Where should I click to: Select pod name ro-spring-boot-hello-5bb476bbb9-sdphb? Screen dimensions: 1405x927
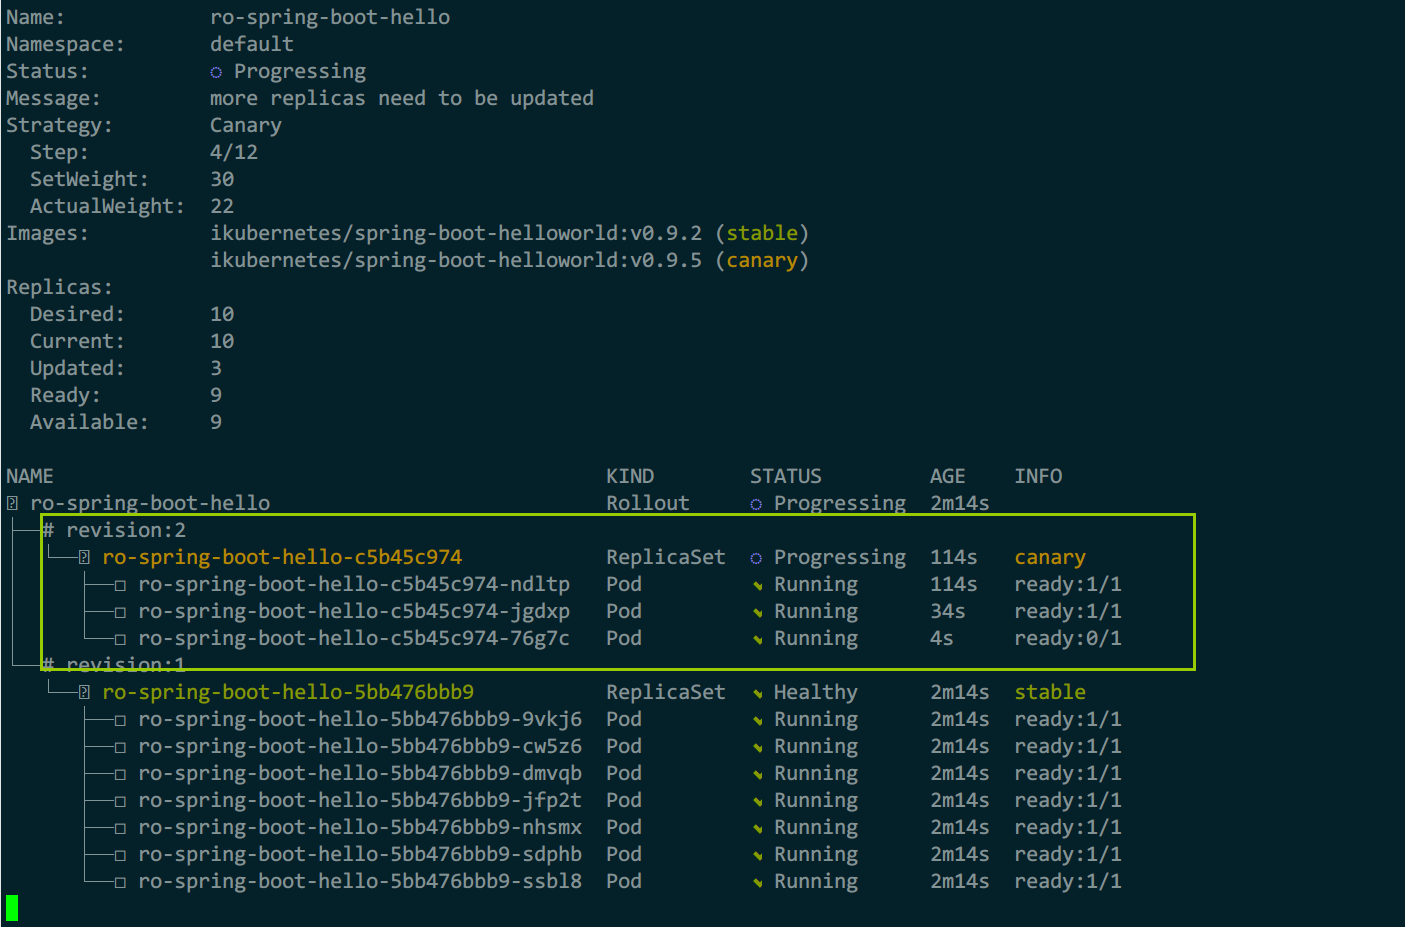[360, 854]
